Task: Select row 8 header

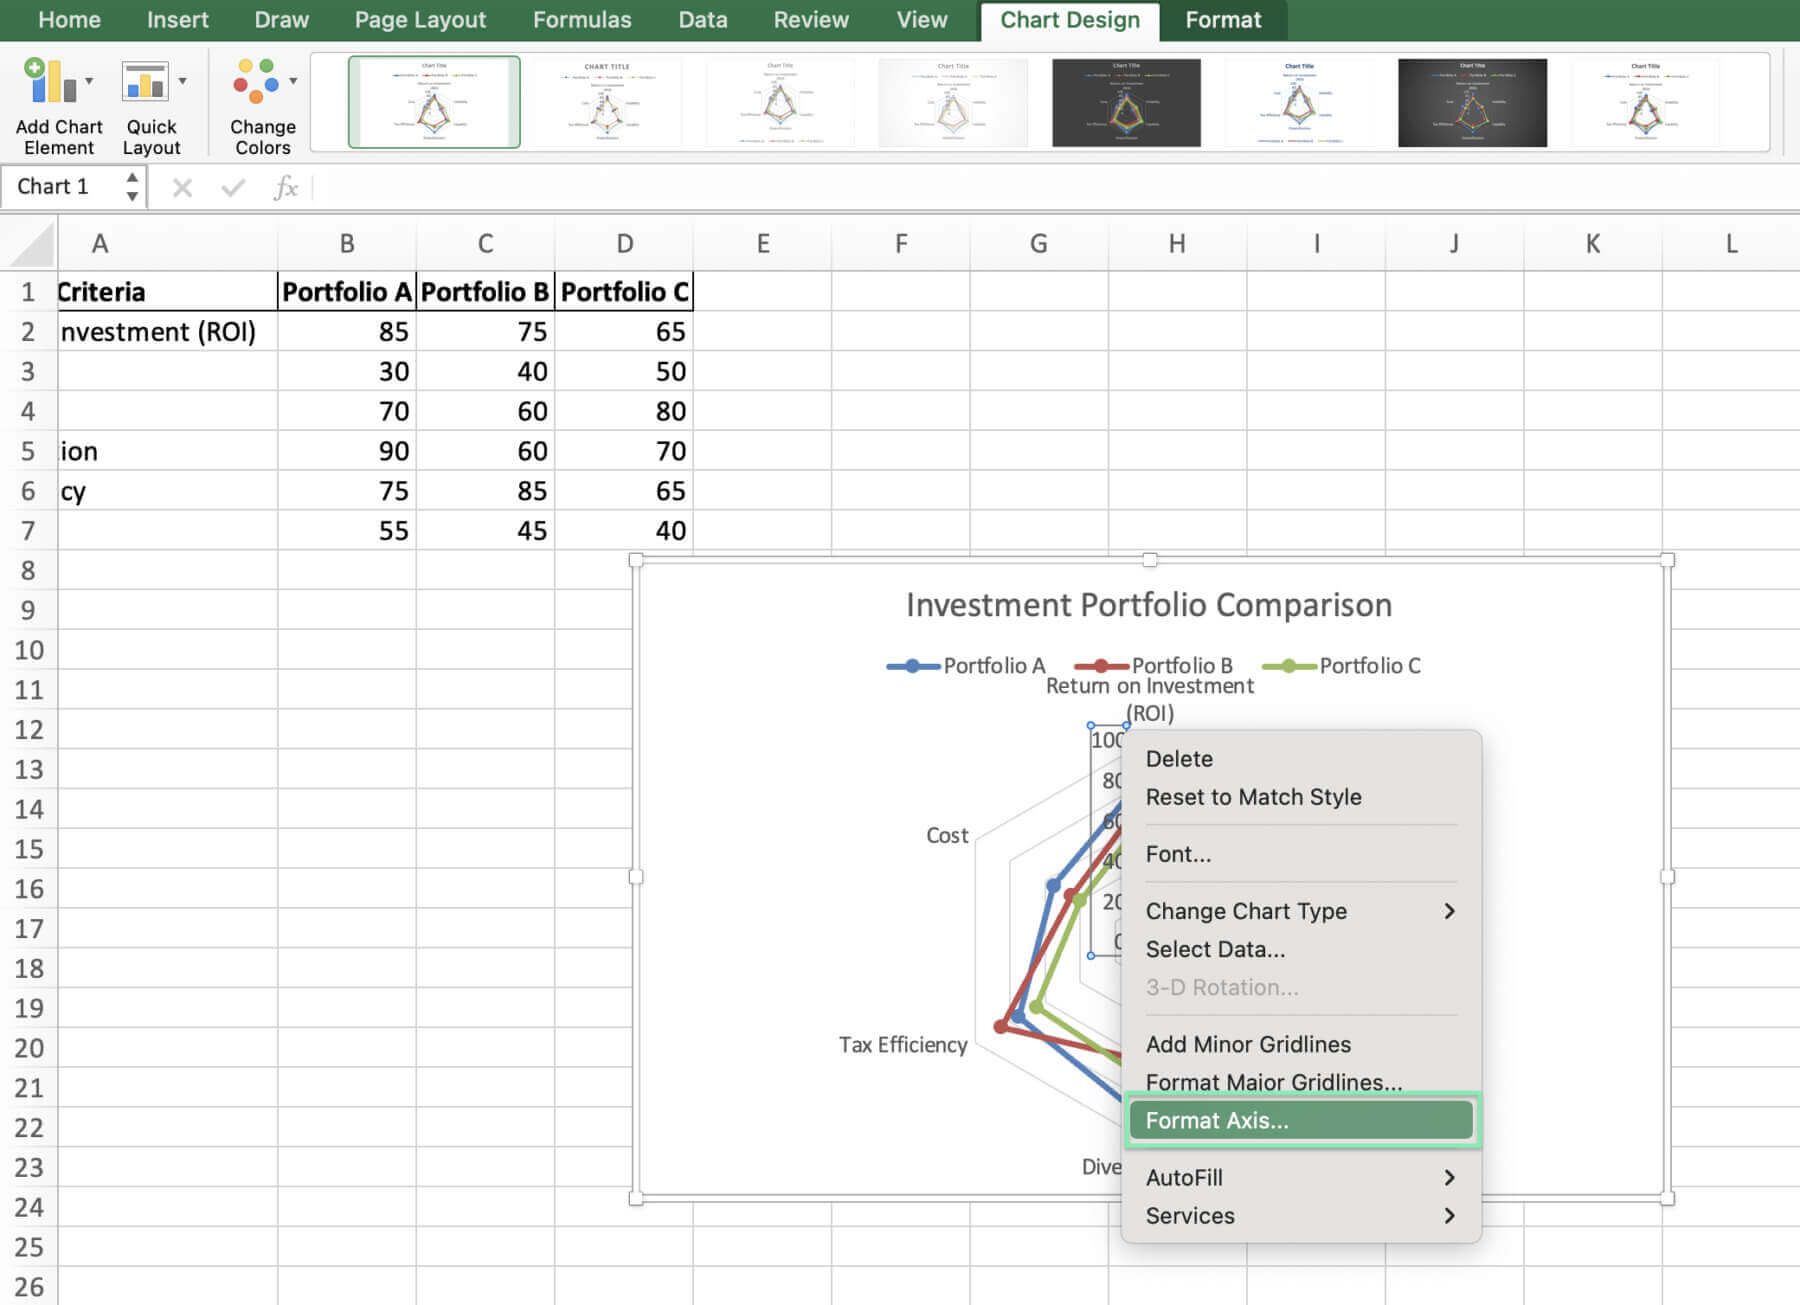Action: 28,571
